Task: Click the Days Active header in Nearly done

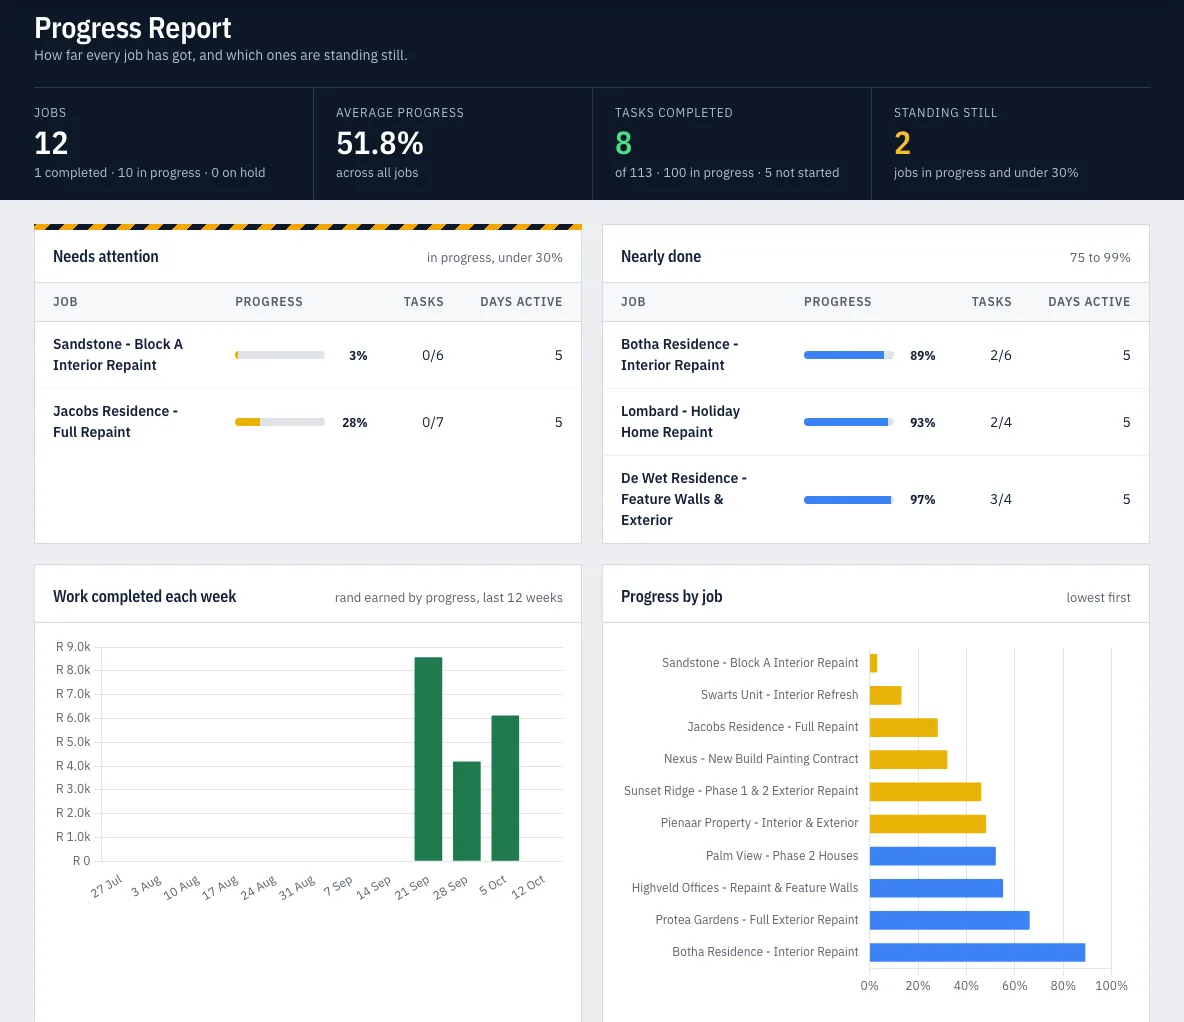Action: [1089, 301]
